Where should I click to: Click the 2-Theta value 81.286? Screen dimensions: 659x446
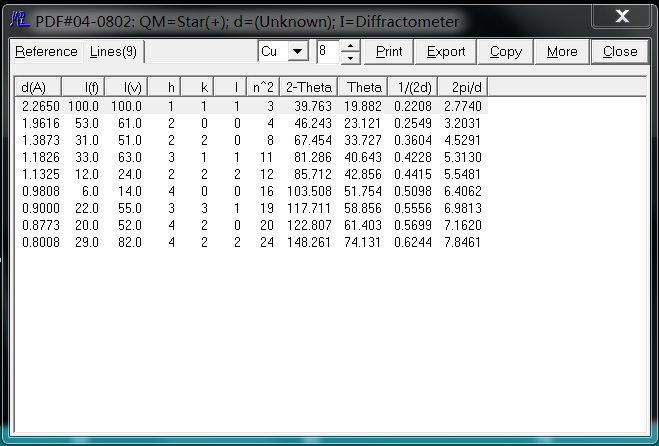tap(313, 157)
